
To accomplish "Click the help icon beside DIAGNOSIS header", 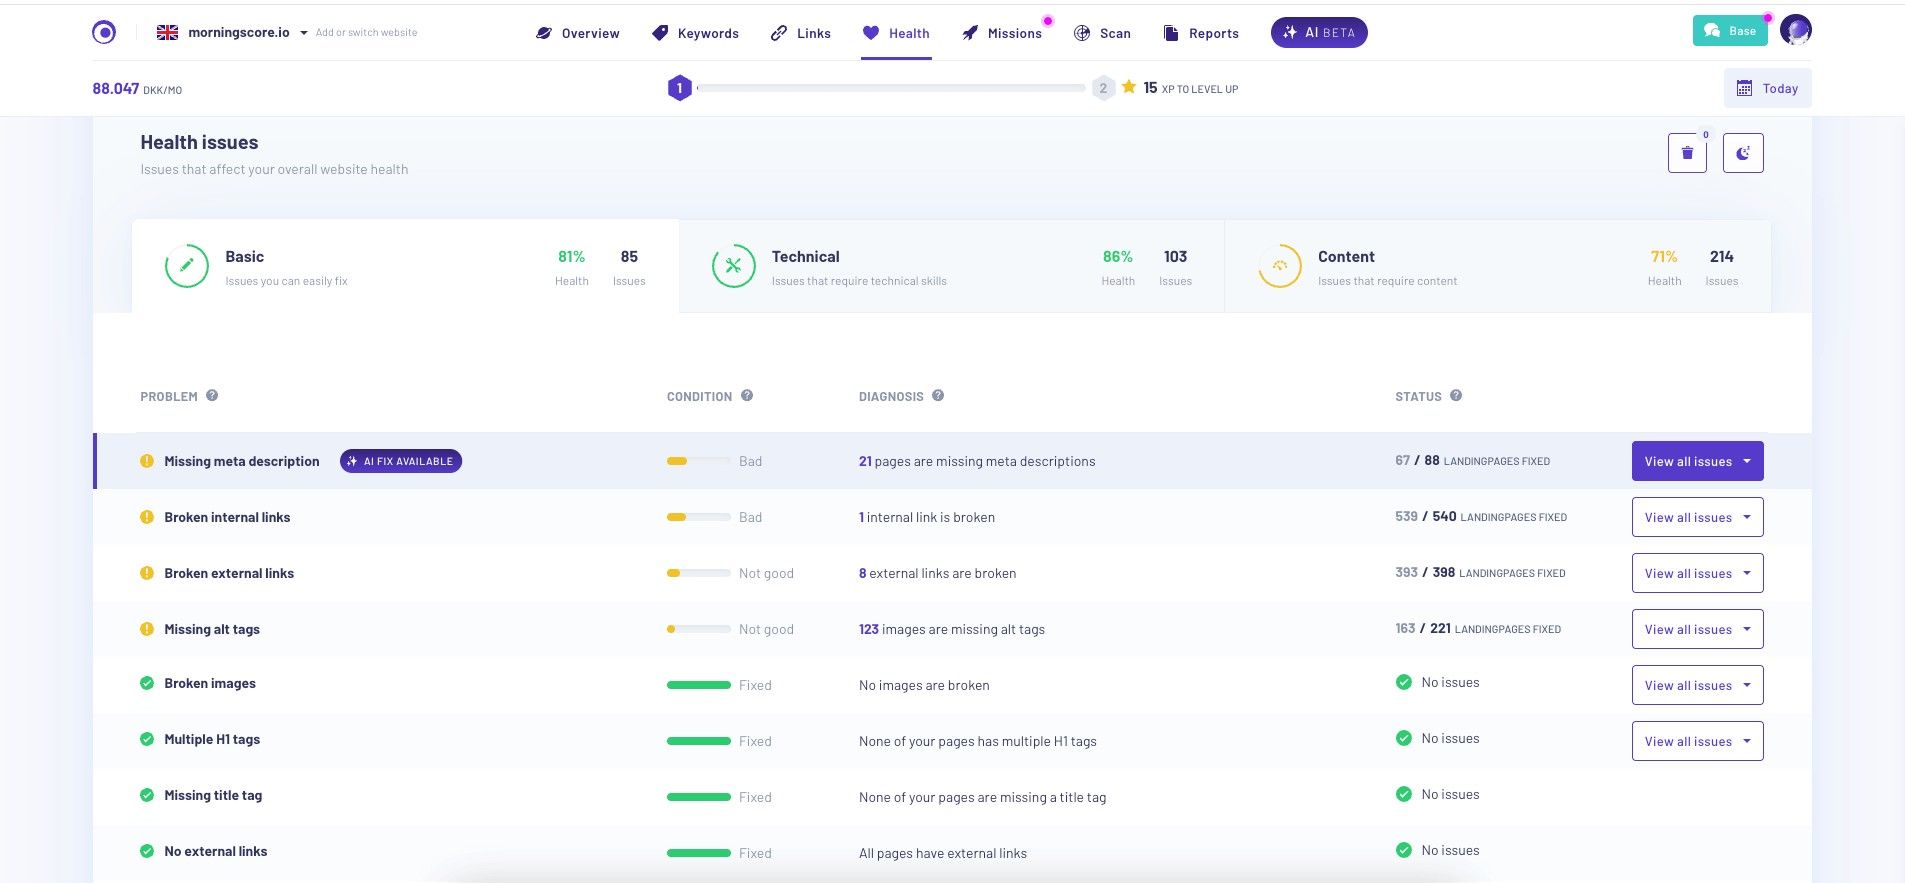I will (938, 396).
